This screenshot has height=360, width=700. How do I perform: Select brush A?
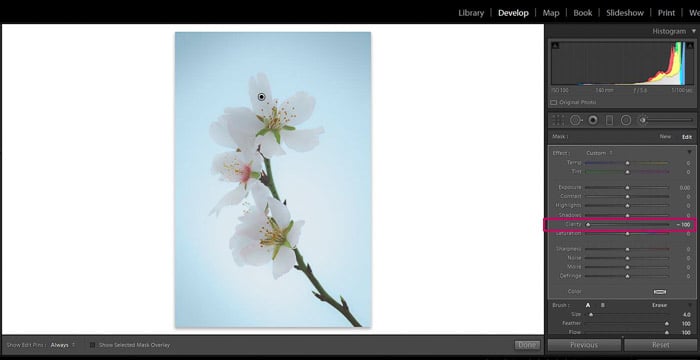(x=588, y=306)
